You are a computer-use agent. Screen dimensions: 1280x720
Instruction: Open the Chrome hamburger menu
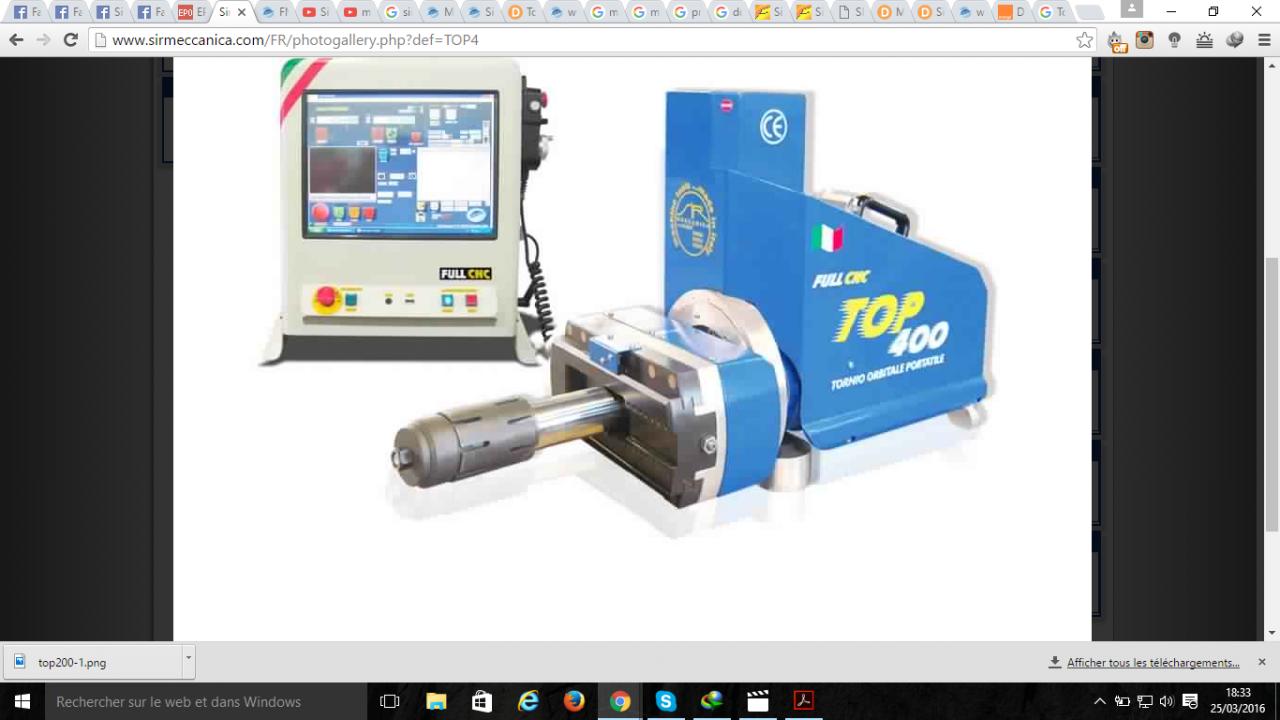click(1264, 40)
